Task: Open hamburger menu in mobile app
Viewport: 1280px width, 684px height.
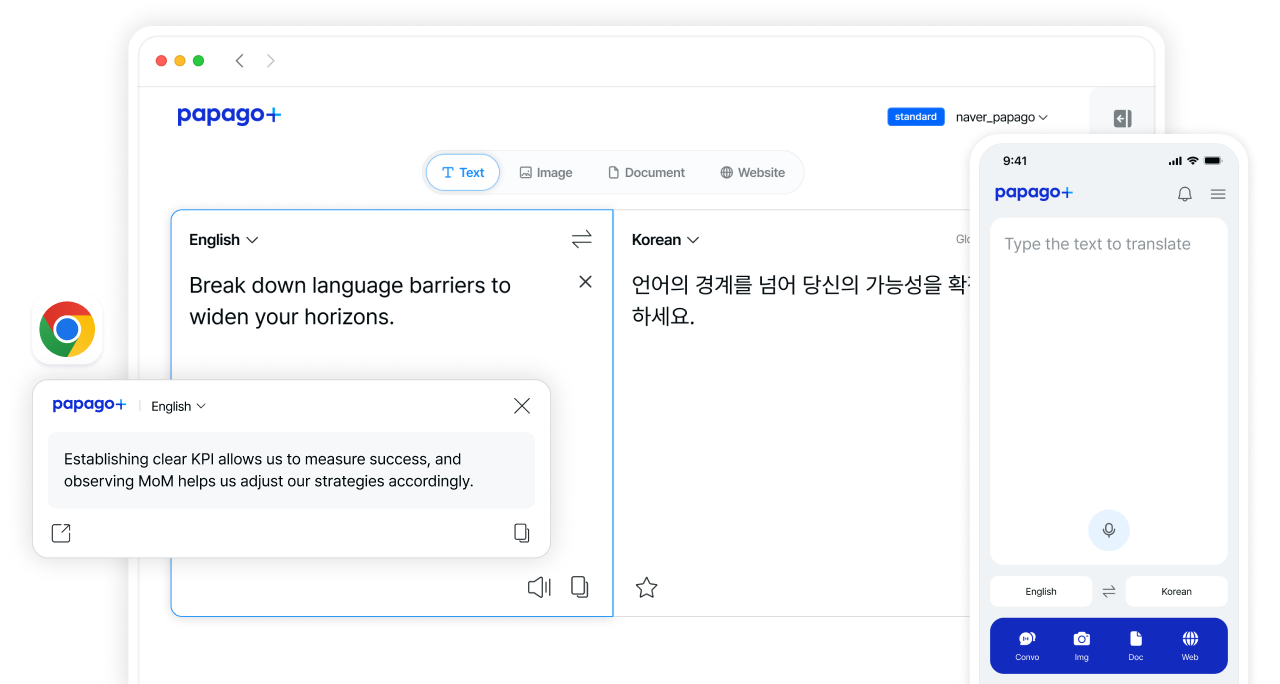Action: 1218,194
